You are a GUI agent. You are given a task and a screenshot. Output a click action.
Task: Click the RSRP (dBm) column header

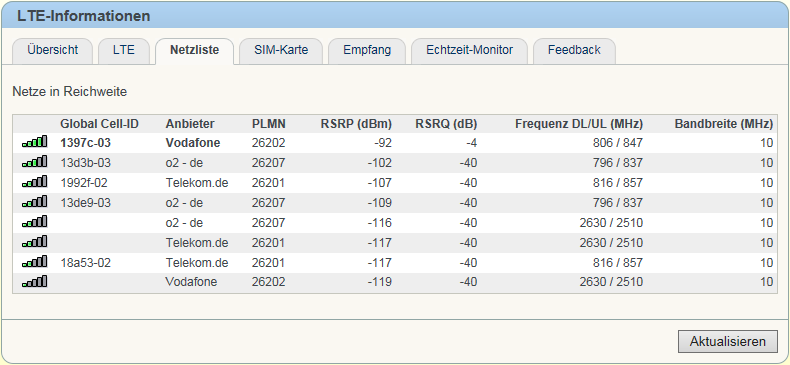tap(356, 124)
